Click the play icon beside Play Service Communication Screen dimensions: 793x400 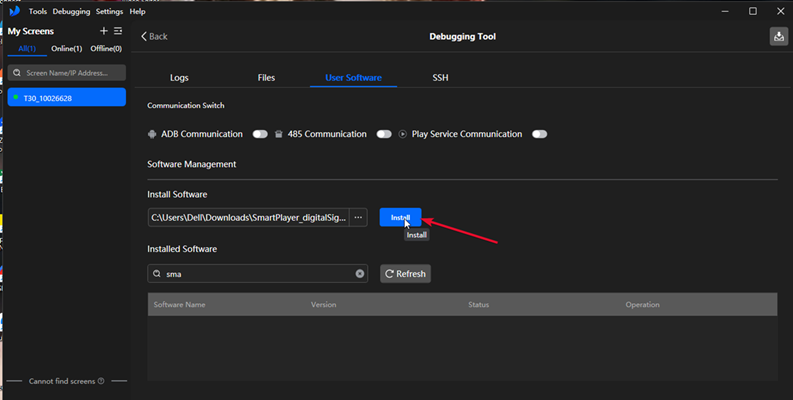[403, 134]
